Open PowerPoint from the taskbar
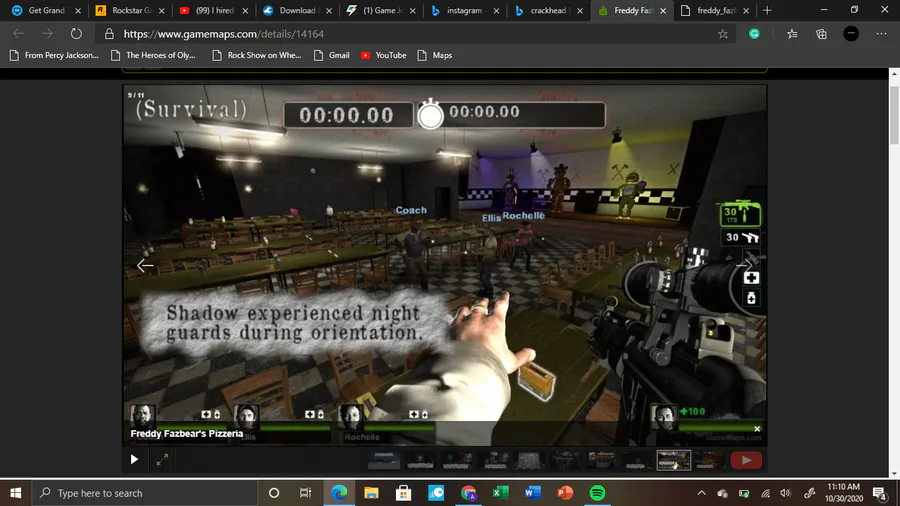 [x=565, y=493]
